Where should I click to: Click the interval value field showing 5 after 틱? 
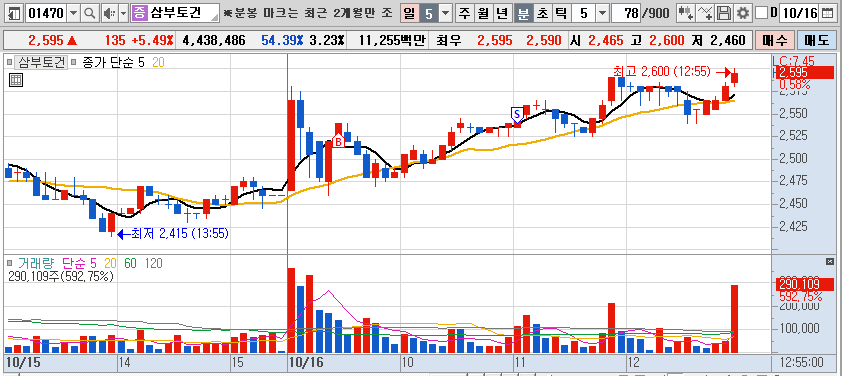(x=584, y=13)
